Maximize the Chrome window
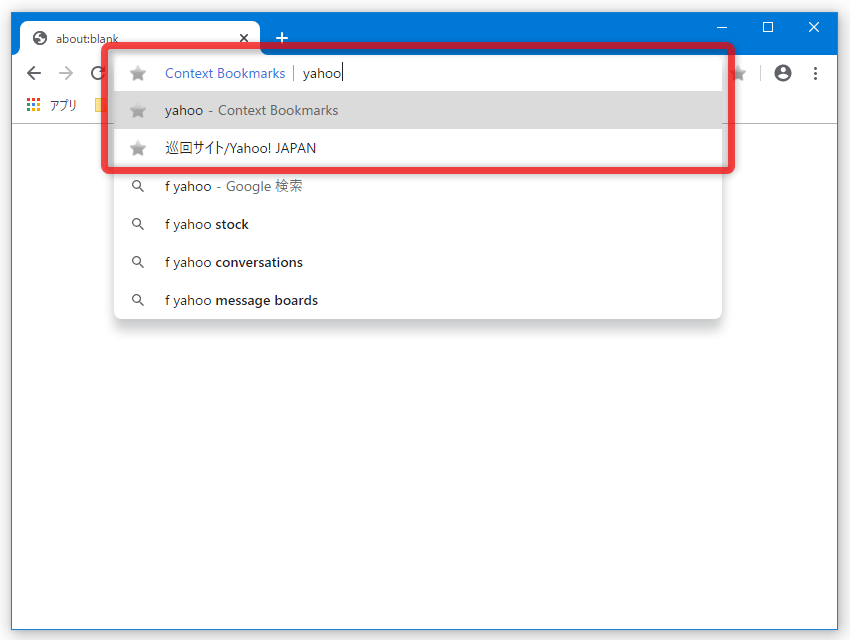850x640 pixels. (768, 27)
